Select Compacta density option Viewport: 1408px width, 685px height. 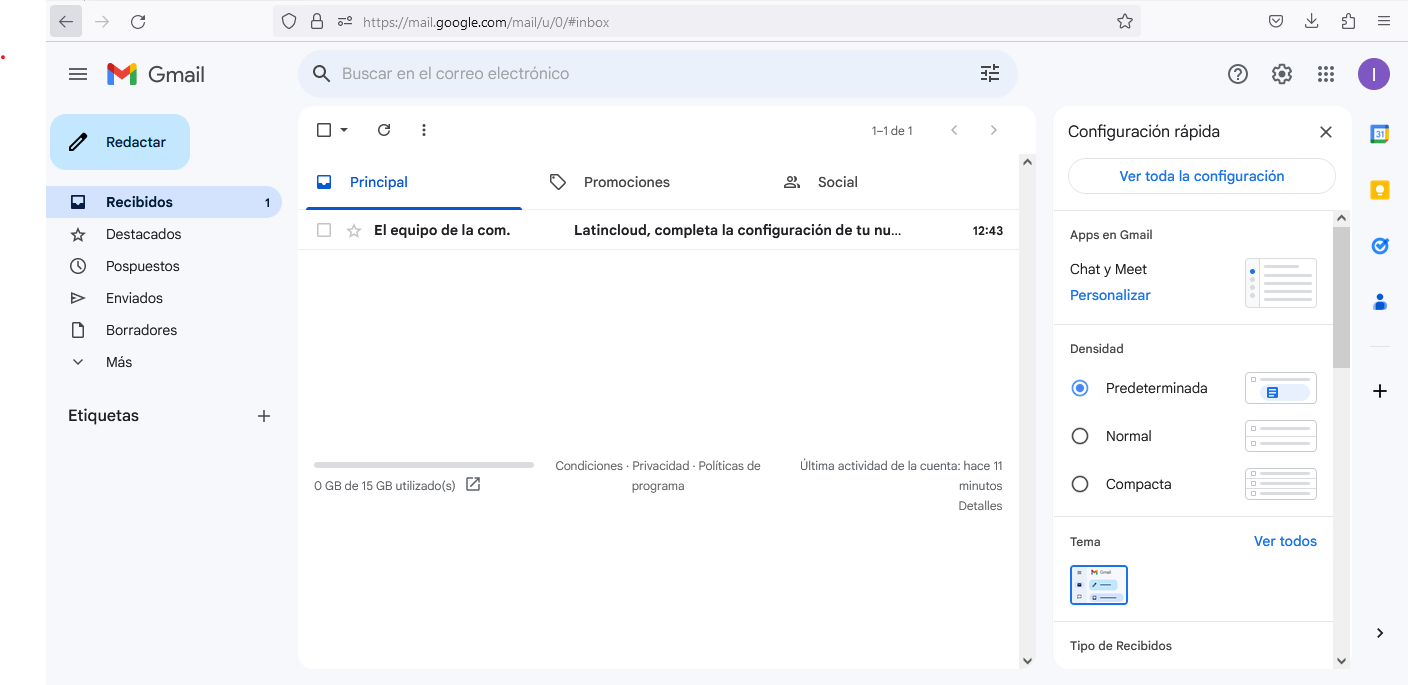click(1080, 484)
